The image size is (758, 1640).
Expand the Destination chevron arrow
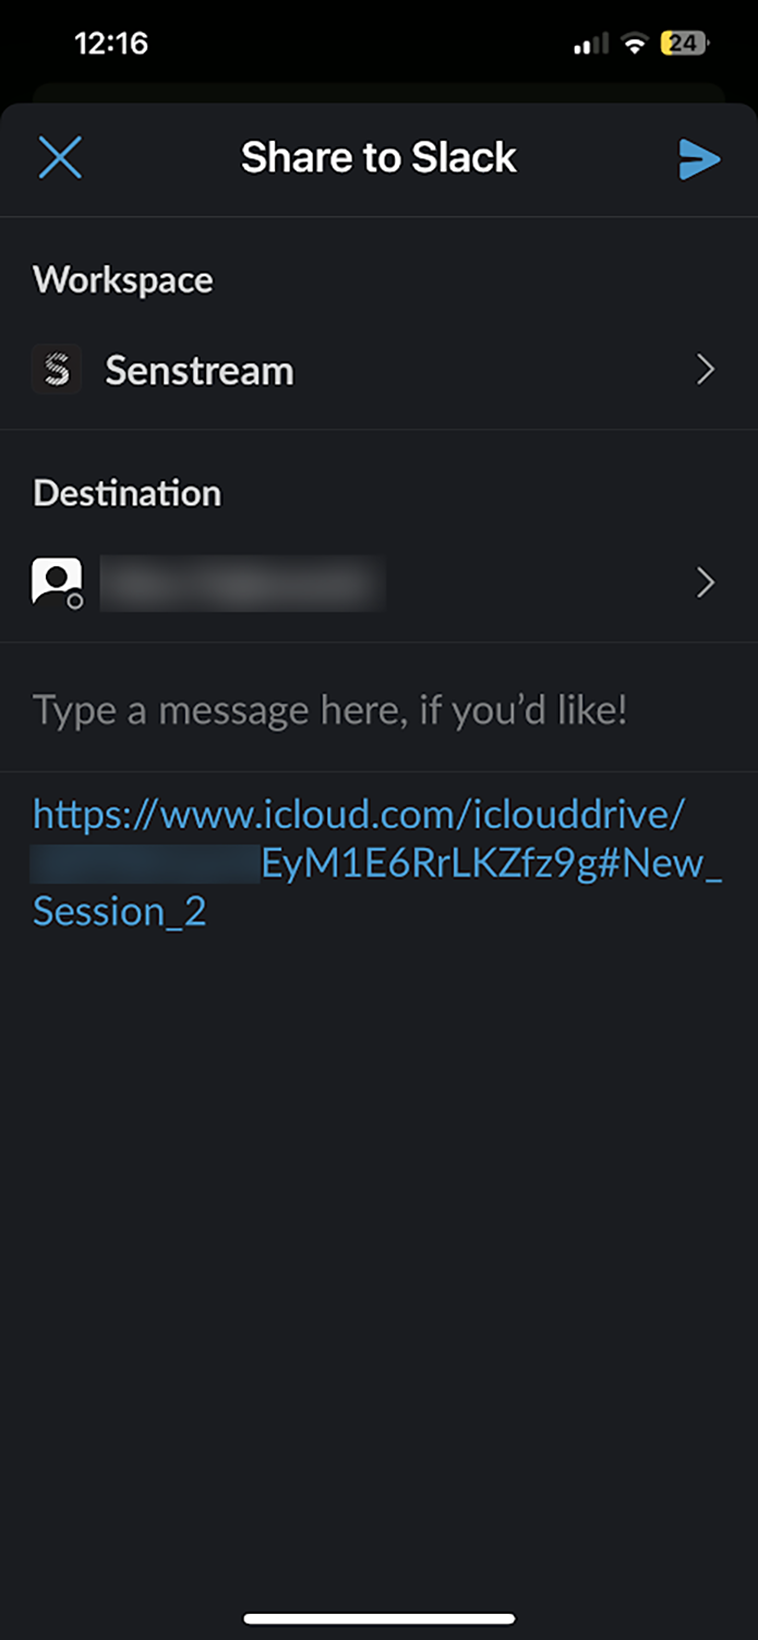click(705, 583)
